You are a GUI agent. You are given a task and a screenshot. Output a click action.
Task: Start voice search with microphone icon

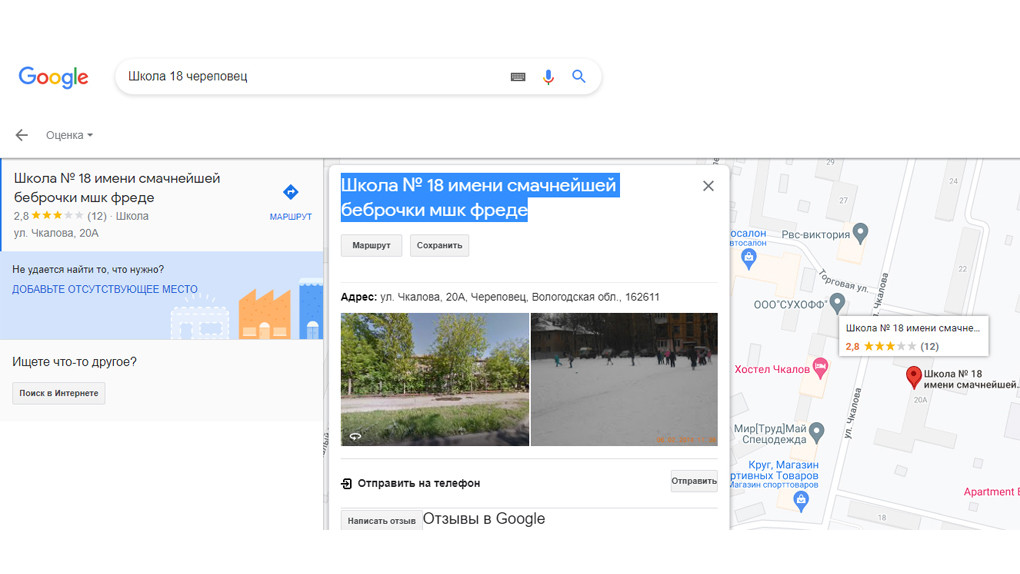(x=548, y=77)
